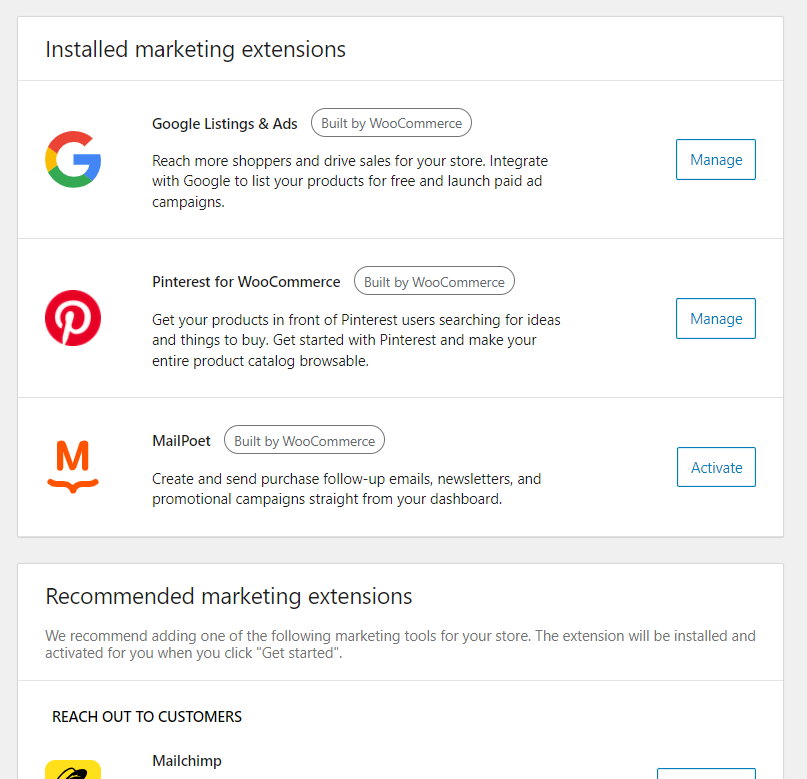Screen dimensions: 807x779
Task: Open the Mailchimp extension title
Action: tap(187, 760)
